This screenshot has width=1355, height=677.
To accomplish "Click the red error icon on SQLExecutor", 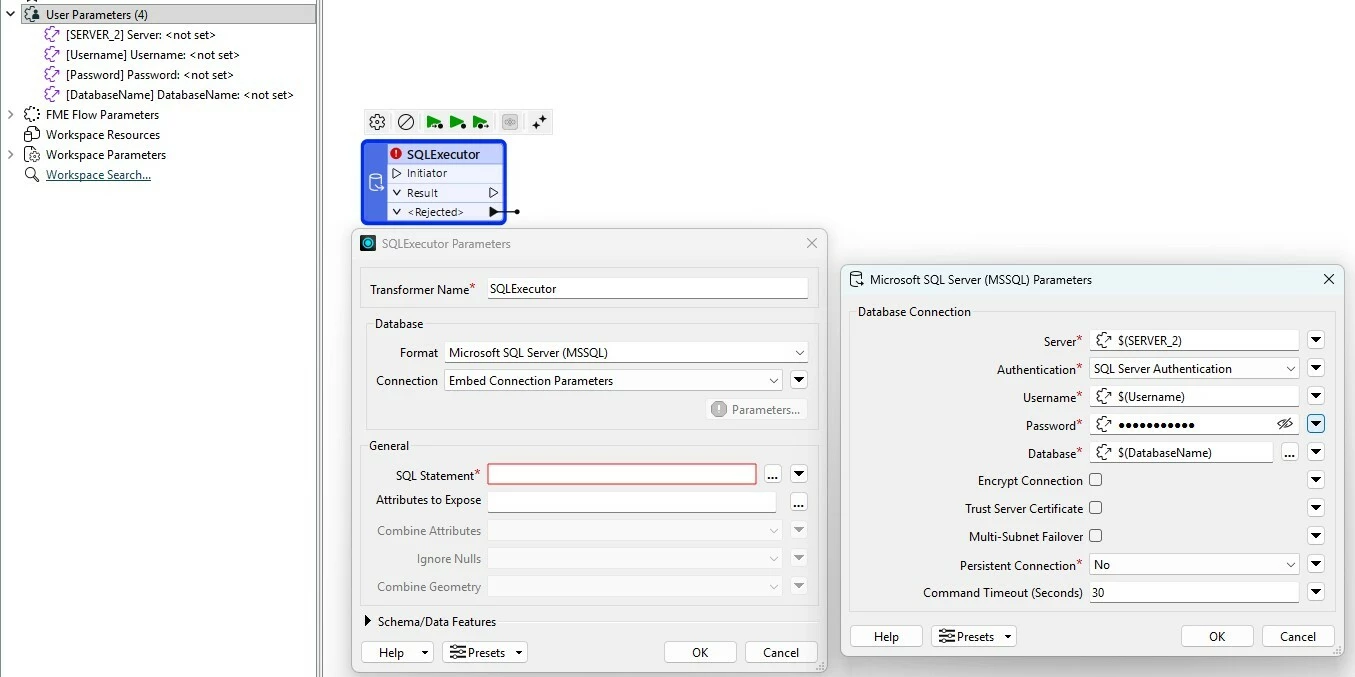I will coord(396,154).
